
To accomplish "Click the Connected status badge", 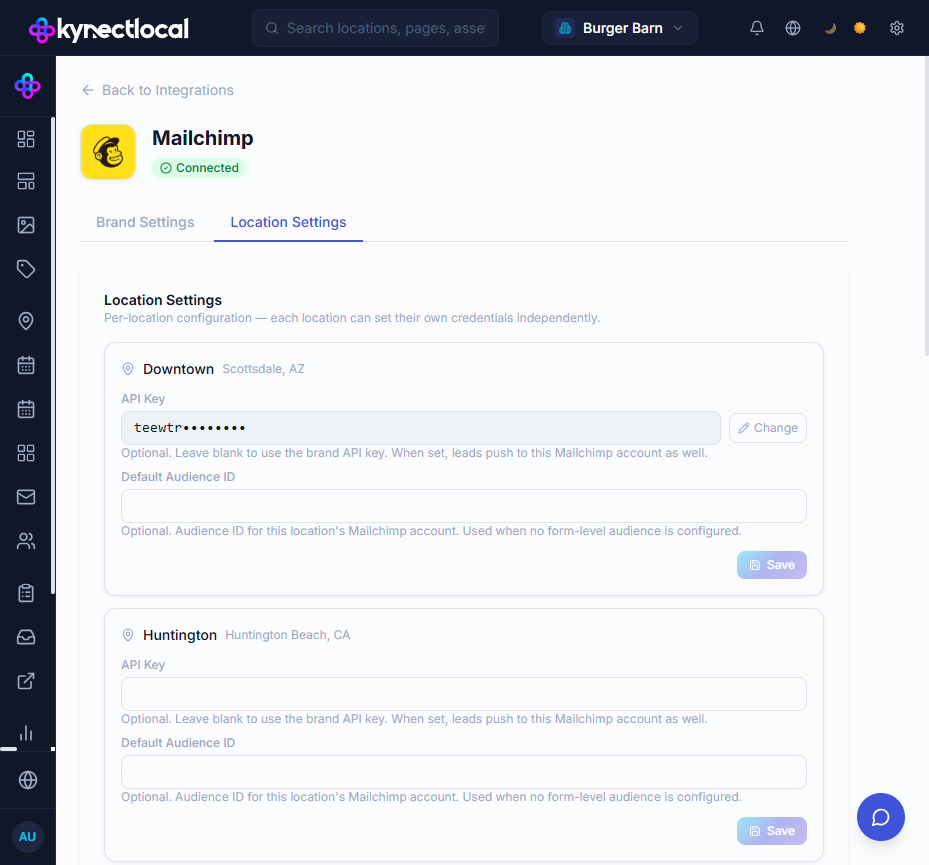I will (x=199, y=168).
